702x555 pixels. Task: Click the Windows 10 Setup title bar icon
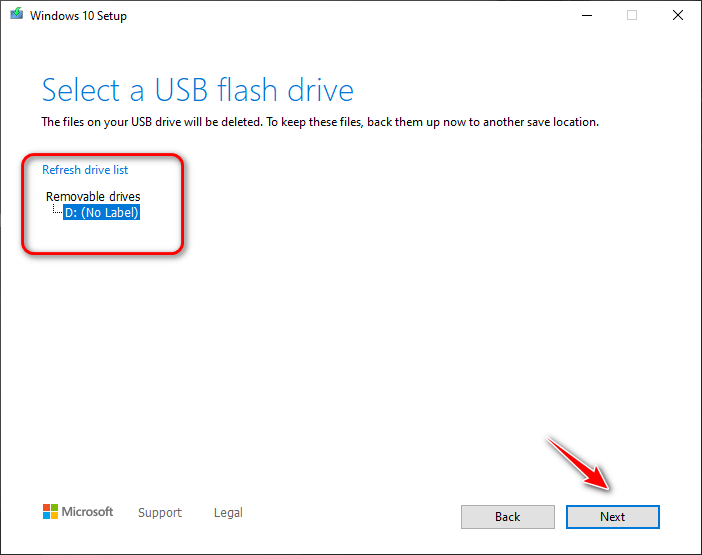point(17,16)
